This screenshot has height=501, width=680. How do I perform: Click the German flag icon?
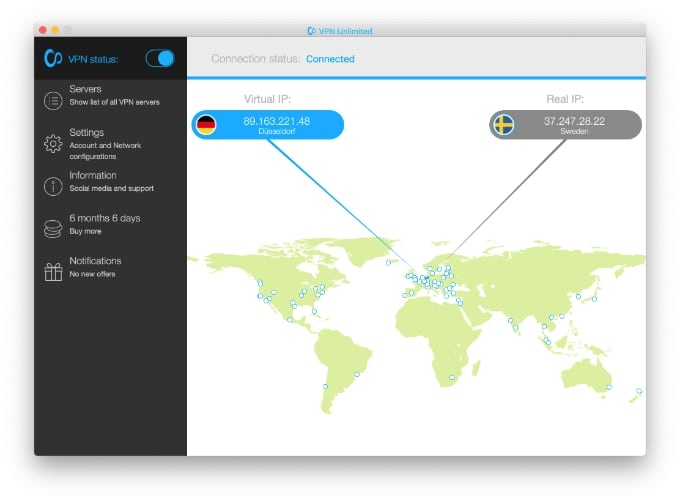(x=206, y=125)
